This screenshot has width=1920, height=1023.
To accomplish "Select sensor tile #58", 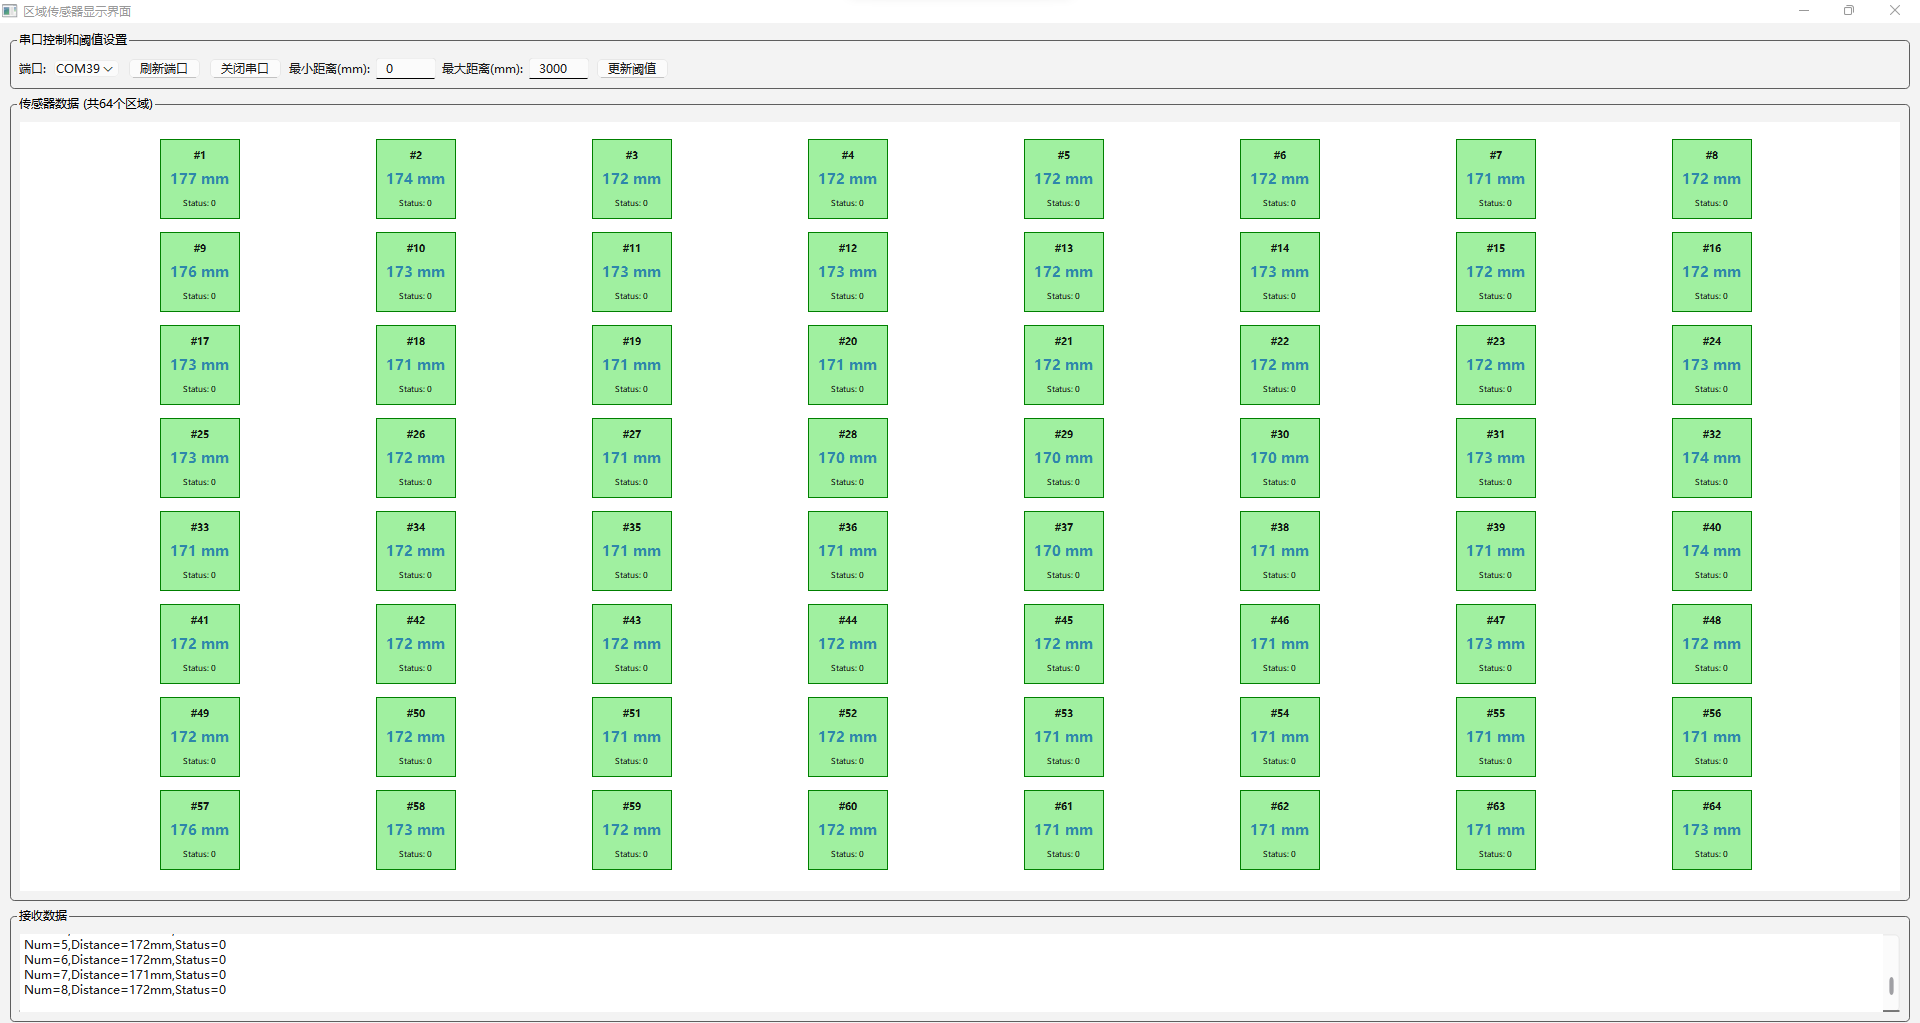I will pyautogui.click(x=416, y=830).
